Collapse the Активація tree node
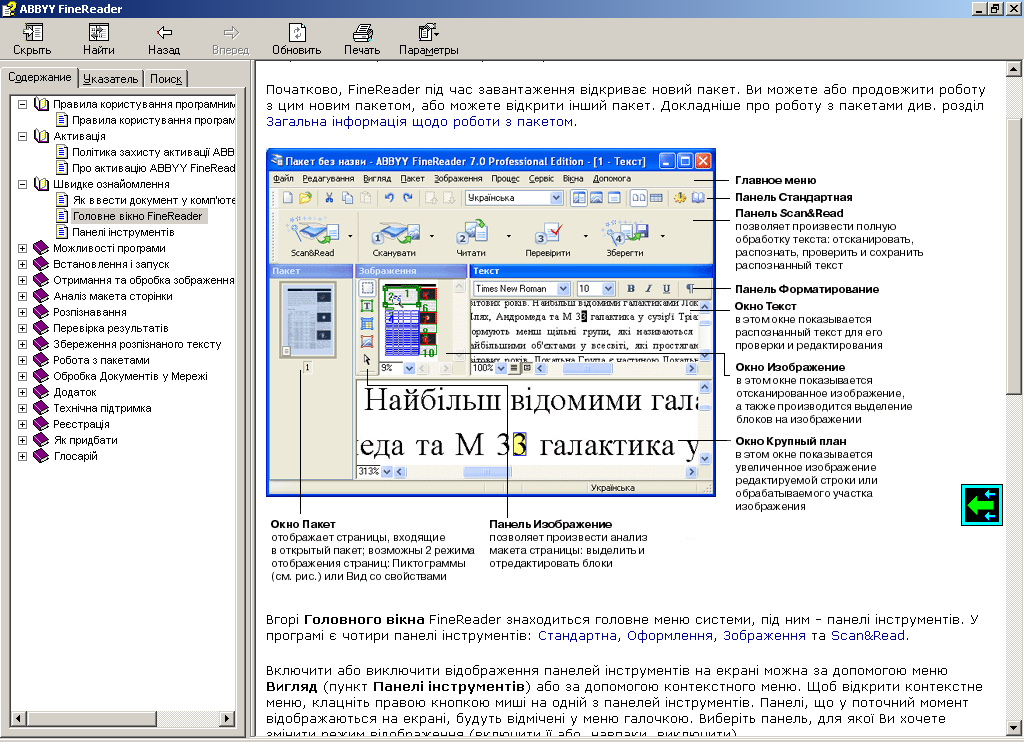 click(x=22, y=136)
